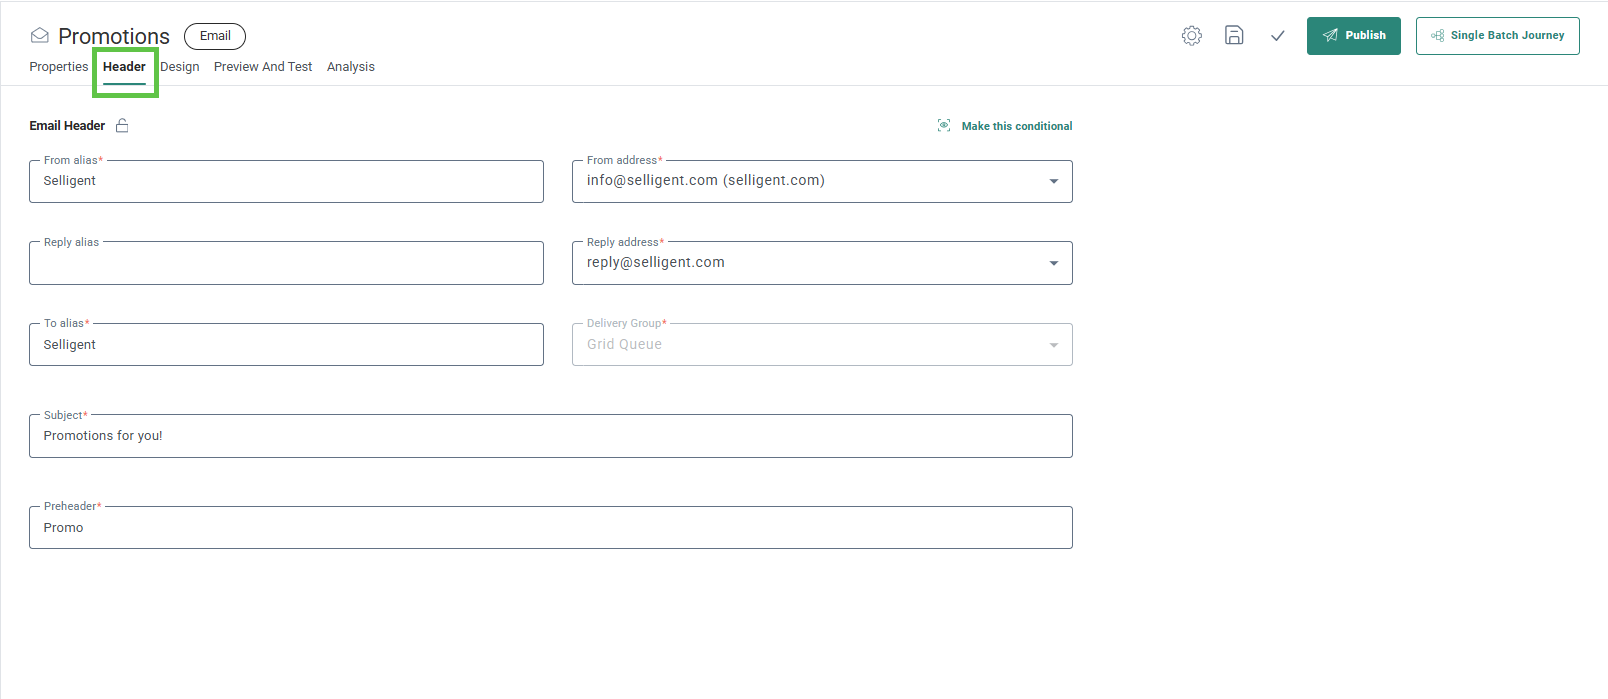Select the Preheader text field
Viewport: 1608px width, 699px height.
tap(550, 528)
